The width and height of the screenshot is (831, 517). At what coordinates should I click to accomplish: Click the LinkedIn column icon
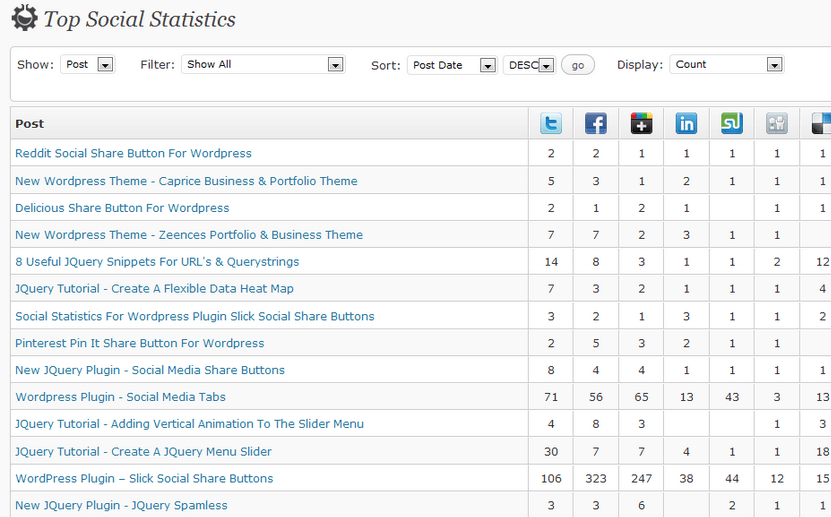pyautogui.click(x=686, y=123)
